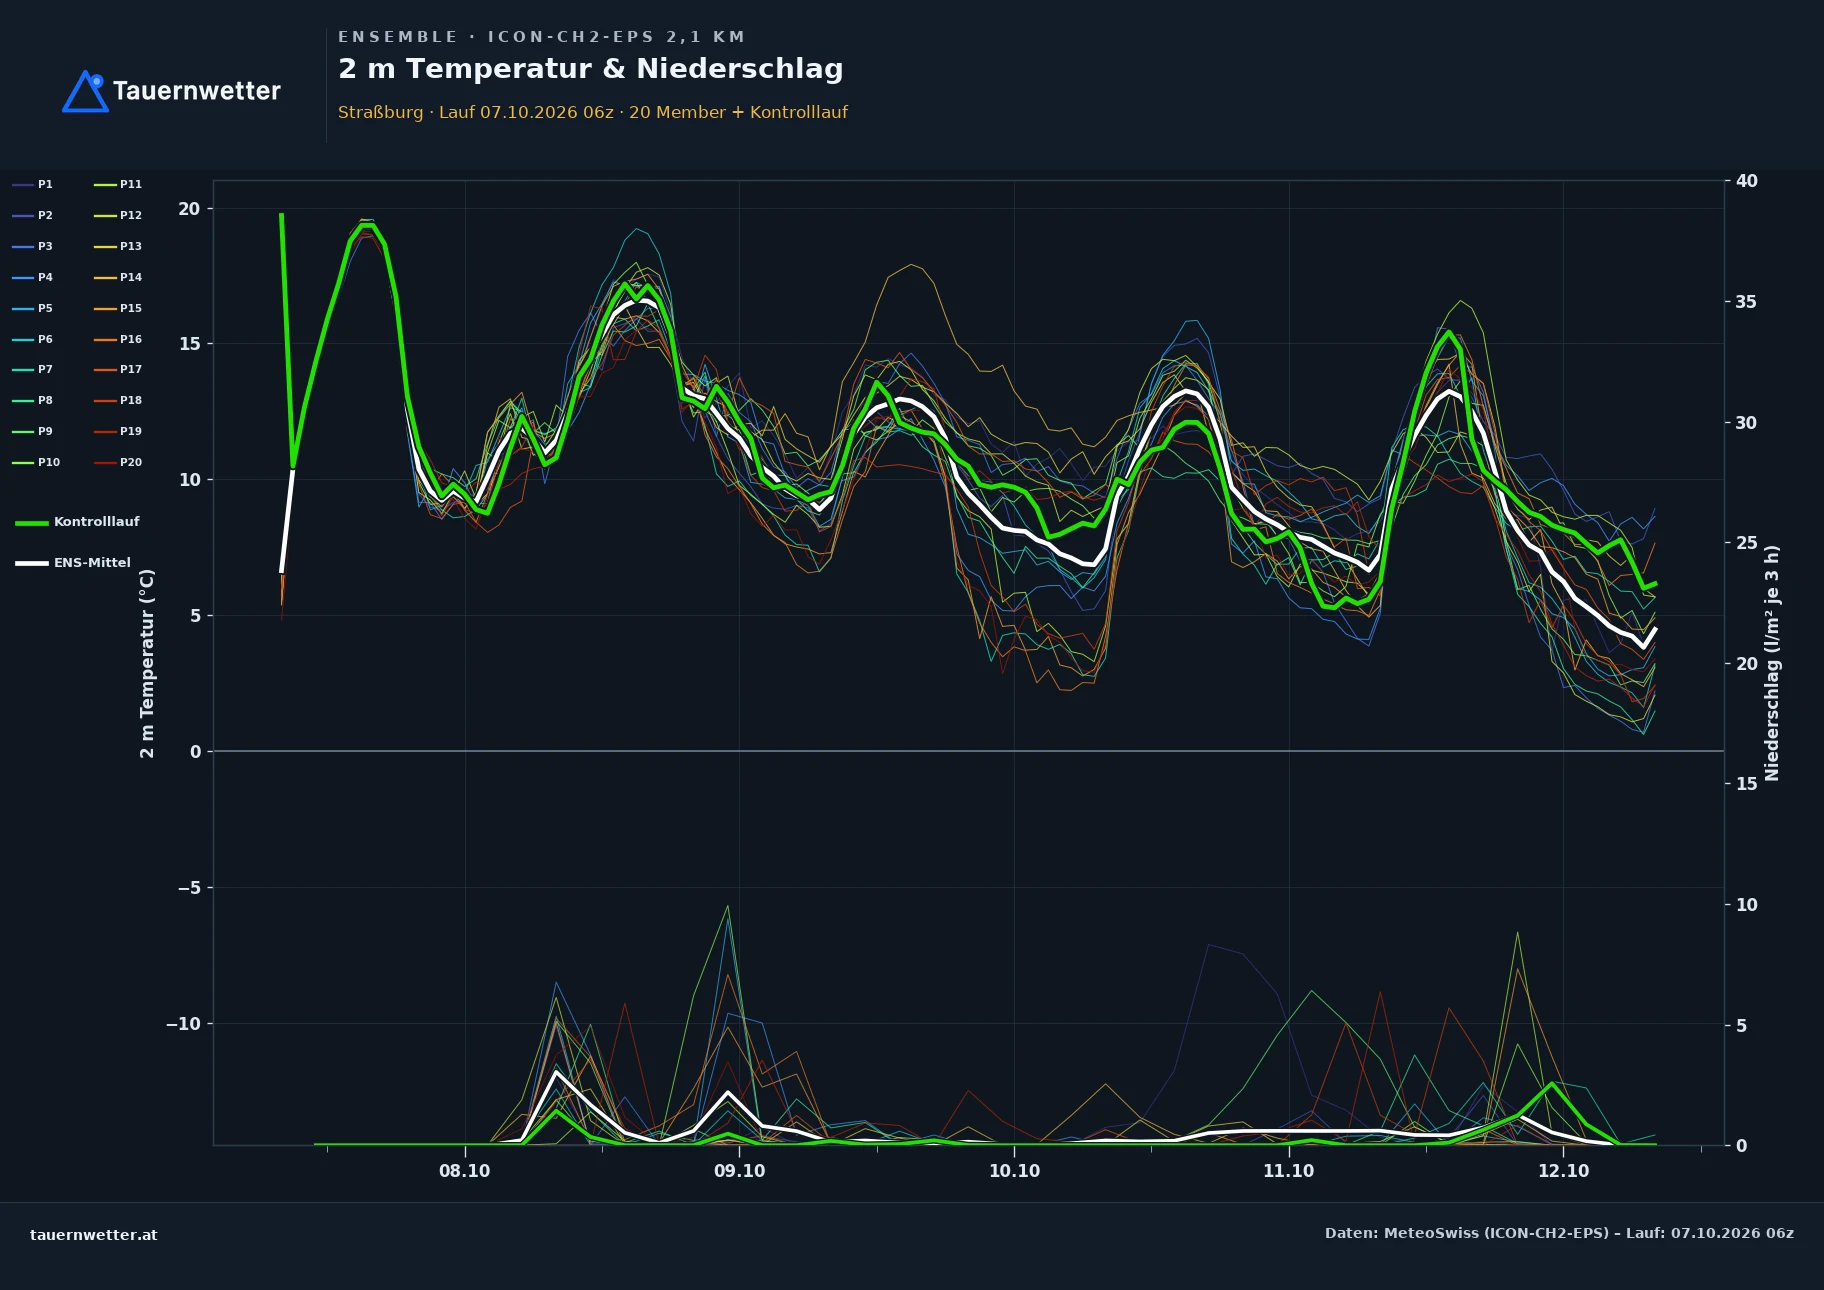Click the 40 tick on precipitation axis

(x=1747, y=181)
